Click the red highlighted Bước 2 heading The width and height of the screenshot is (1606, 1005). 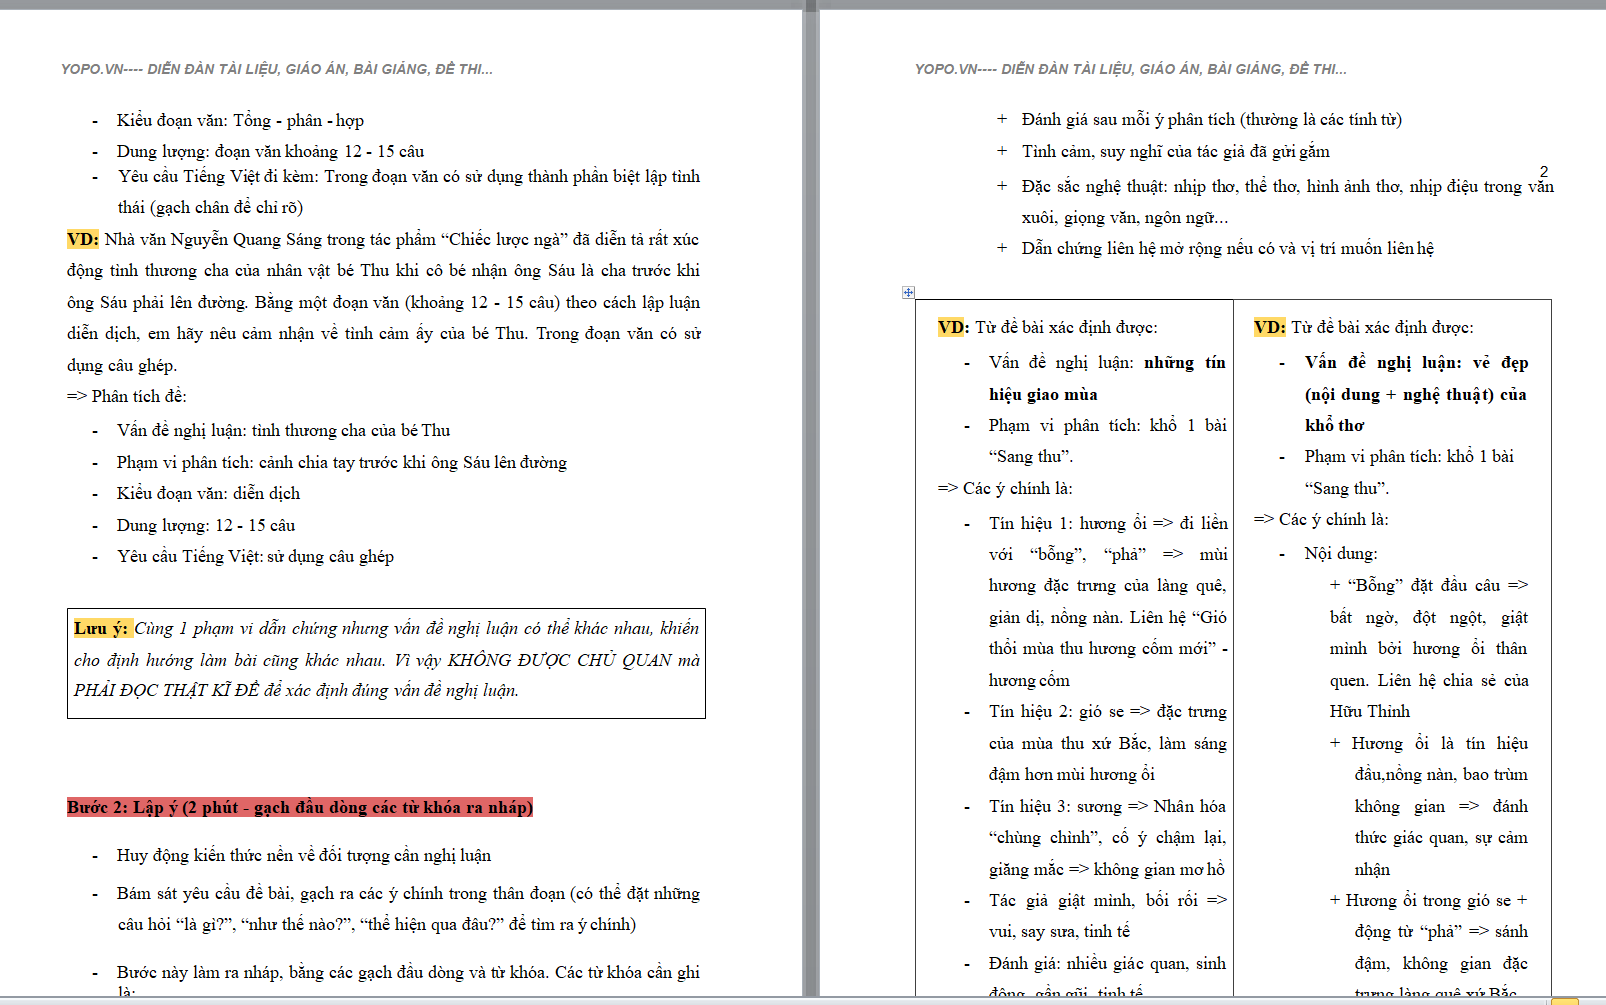(x=299, y=807)
